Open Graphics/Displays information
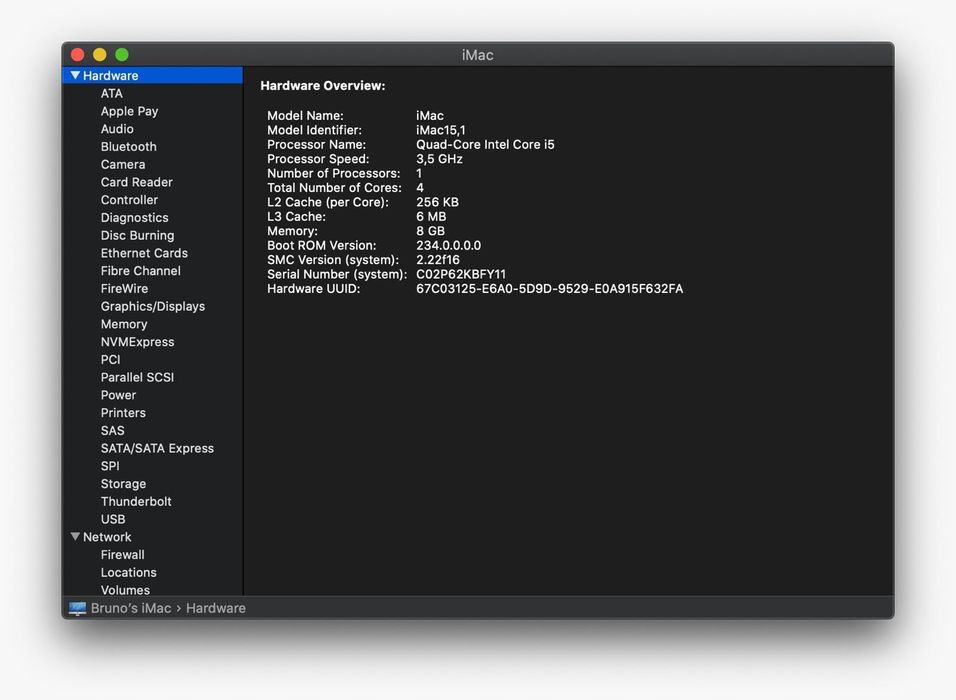This screenshot has height=700, width=956. [x=153, y=306]
